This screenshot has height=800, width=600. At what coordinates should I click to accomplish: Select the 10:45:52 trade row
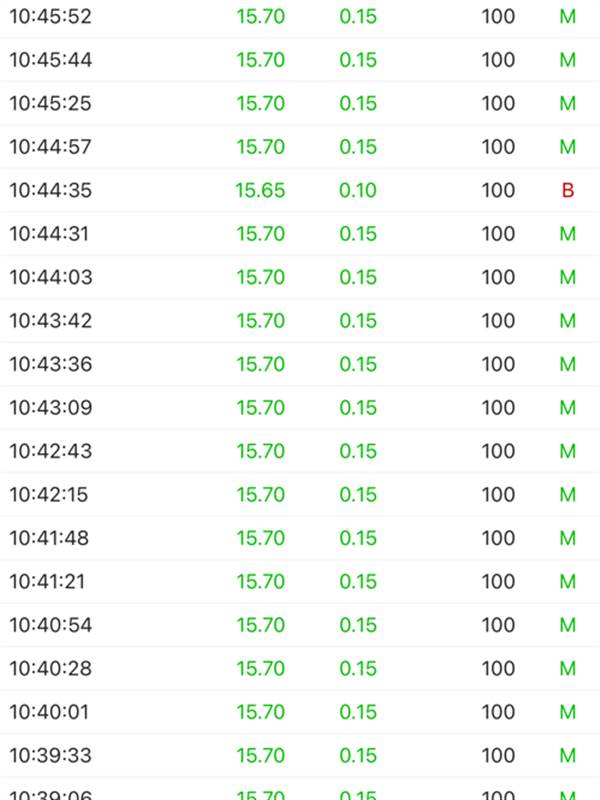300,16
